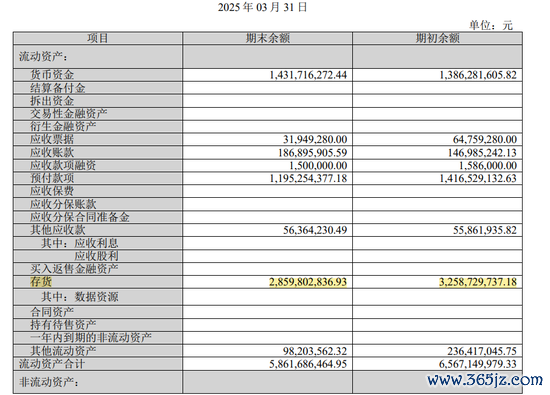Screen dimensions: 550x395
Task: Select the highlighted 存货 cell
Action: [x=41, y=282]
